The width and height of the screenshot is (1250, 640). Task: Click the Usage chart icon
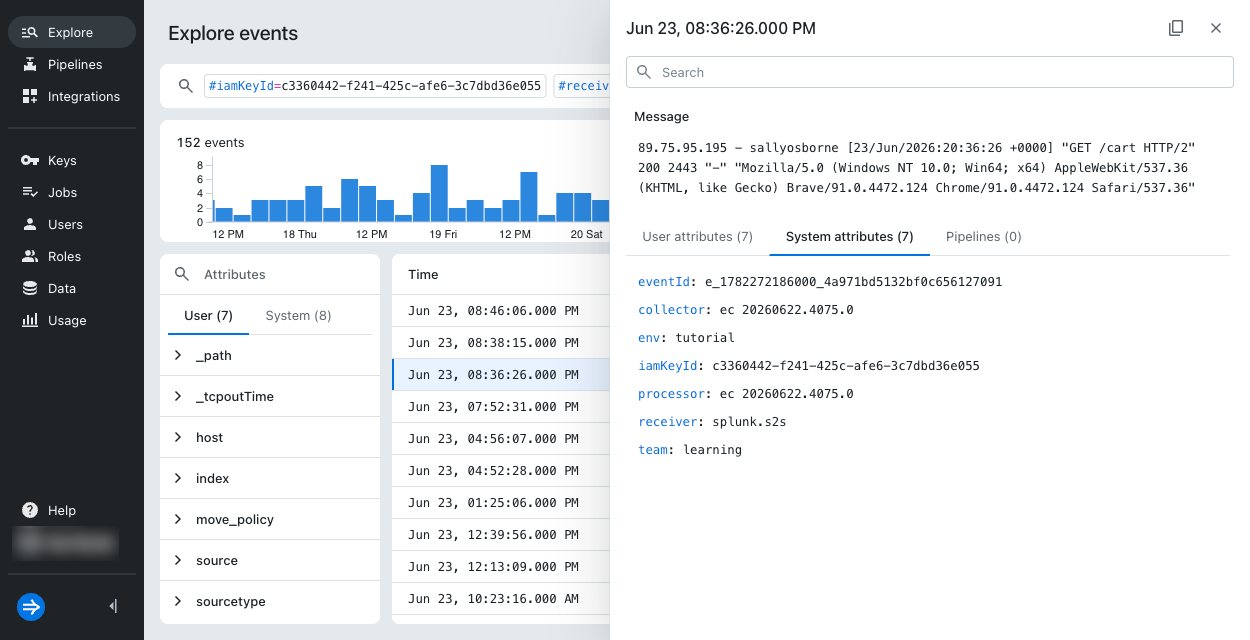(30, 321)
